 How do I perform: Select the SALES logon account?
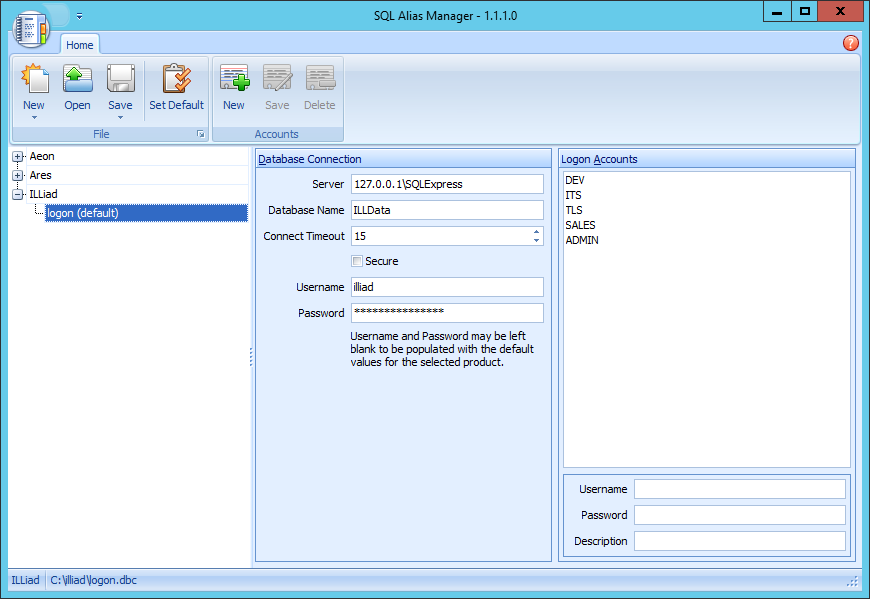[580, 225]
